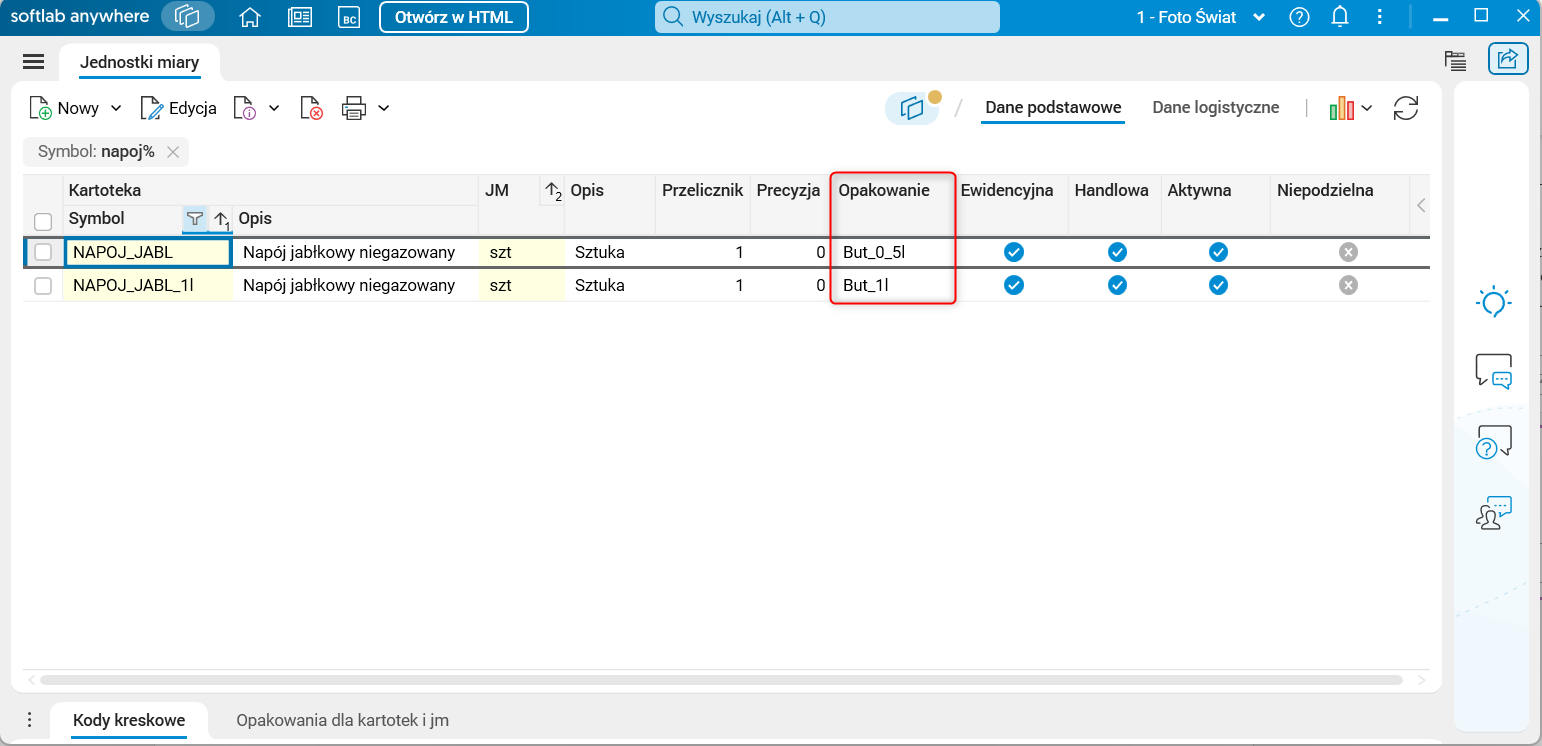Click the horizontal scrollbar below the table
1542x746 pixels.
[x=720, y=680]
